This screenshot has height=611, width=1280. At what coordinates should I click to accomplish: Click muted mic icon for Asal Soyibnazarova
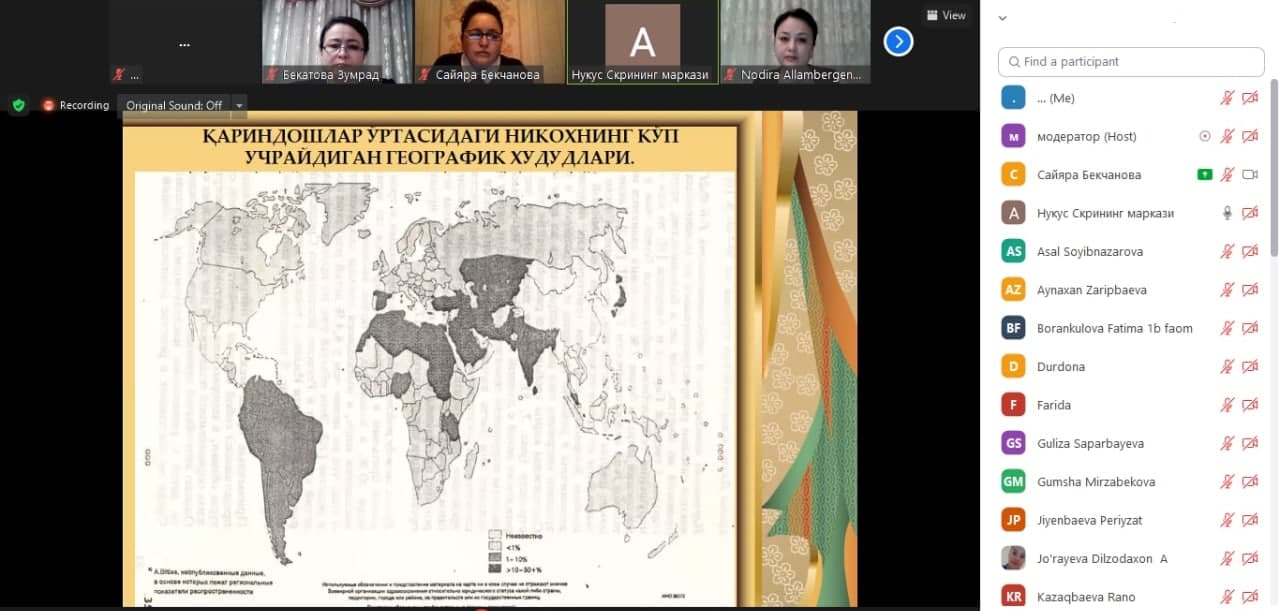pos(1227,252)
